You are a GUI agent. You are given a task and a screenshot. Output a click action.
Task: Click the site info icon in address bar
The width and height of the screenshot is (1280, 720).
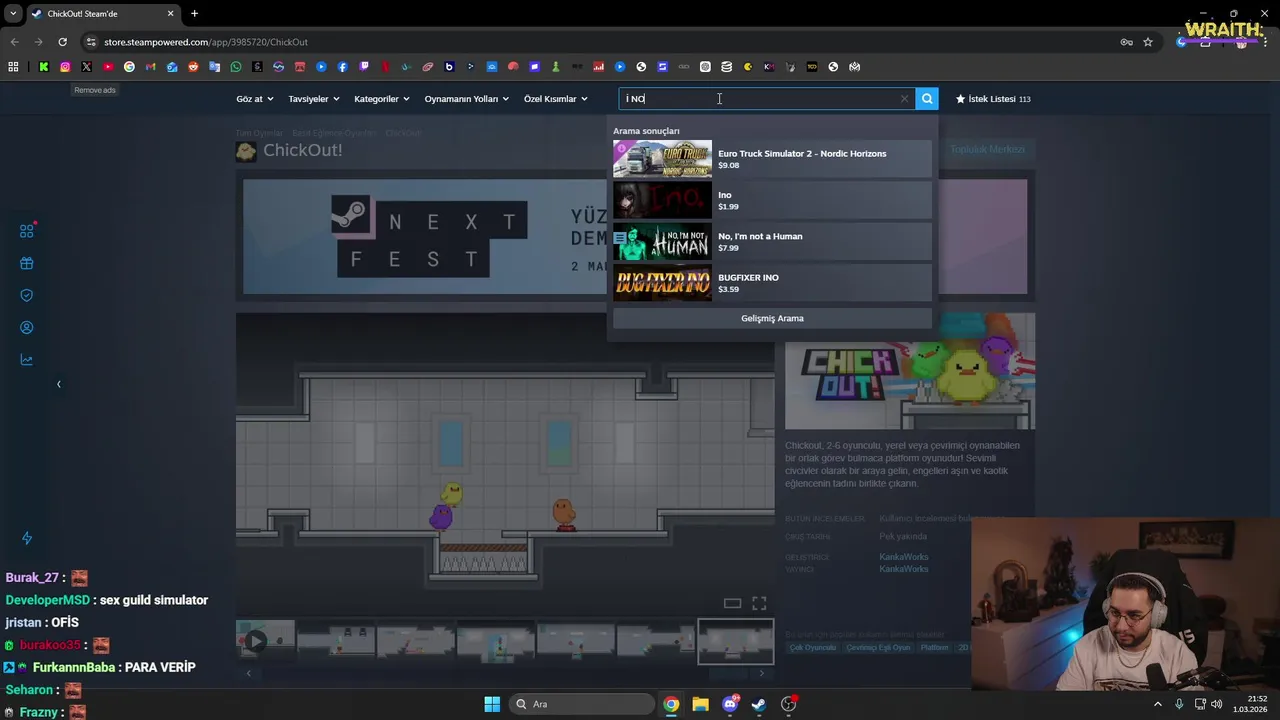coord(91,42)
